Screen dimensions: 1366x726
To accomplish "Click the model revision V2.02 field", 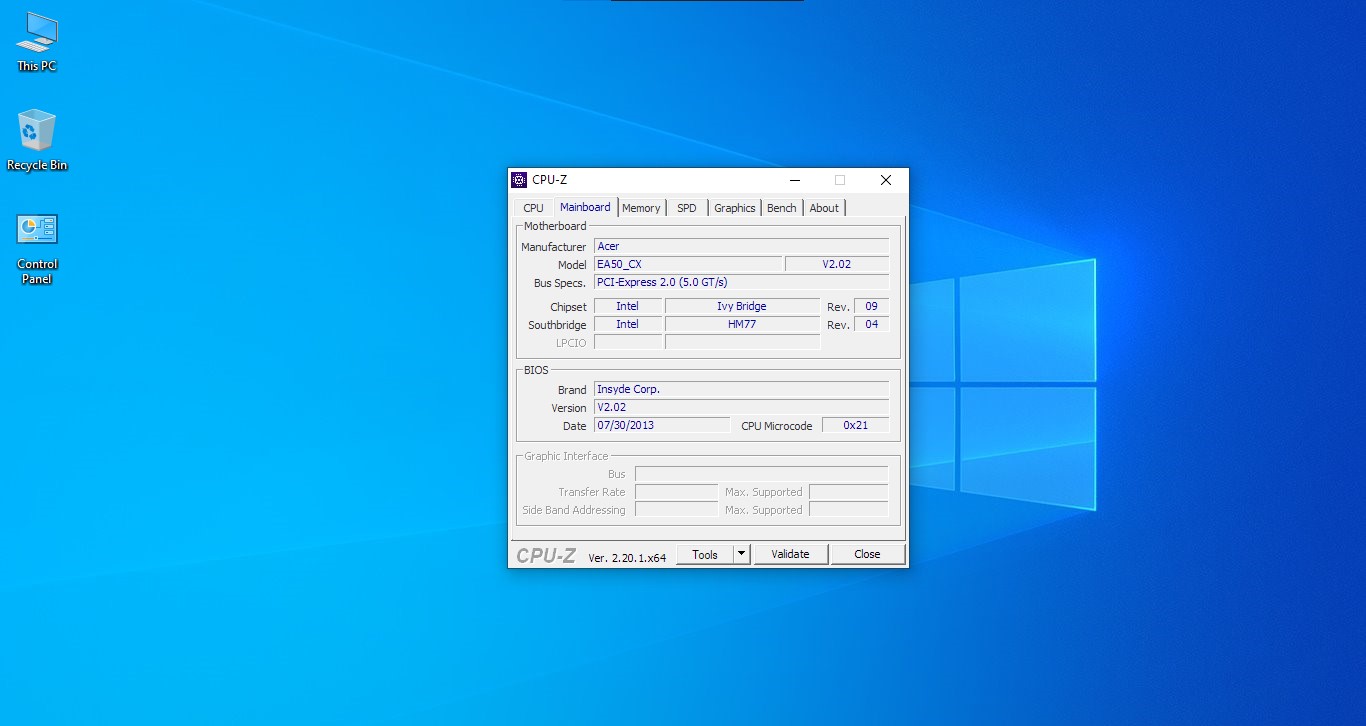I will tap(837, 264).
